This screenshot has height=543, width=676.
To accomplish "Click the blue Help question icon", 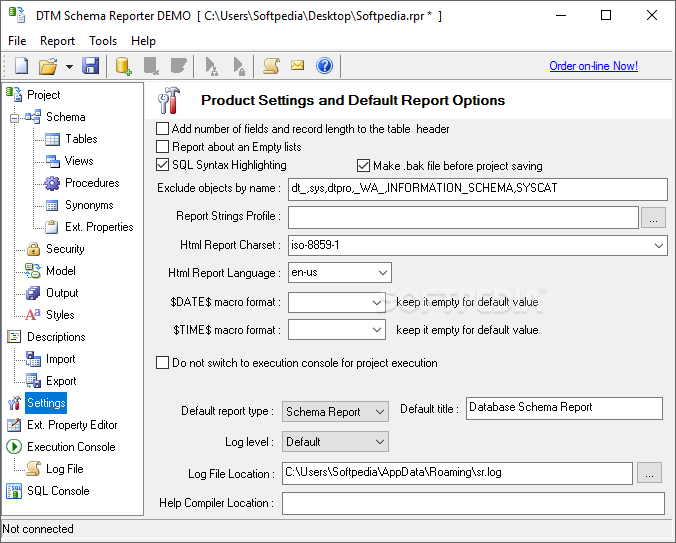I will point(324,66).
